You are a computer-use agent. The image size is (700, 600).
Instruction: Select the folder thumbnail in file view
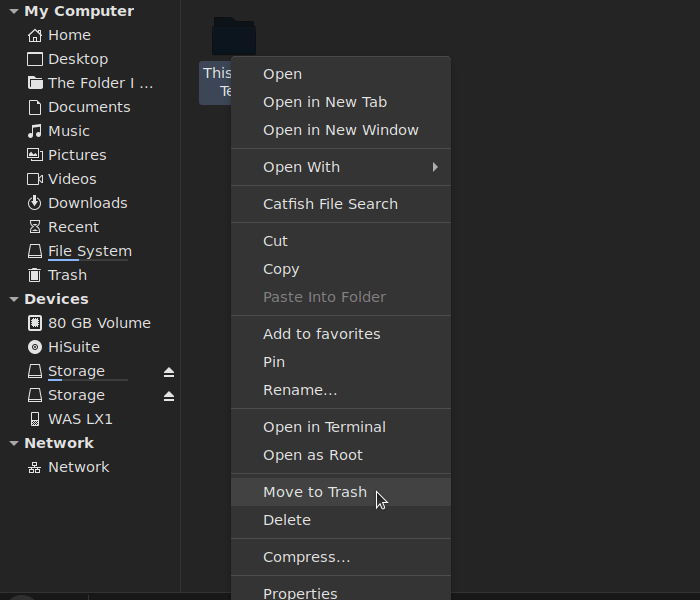pos(234,38)
